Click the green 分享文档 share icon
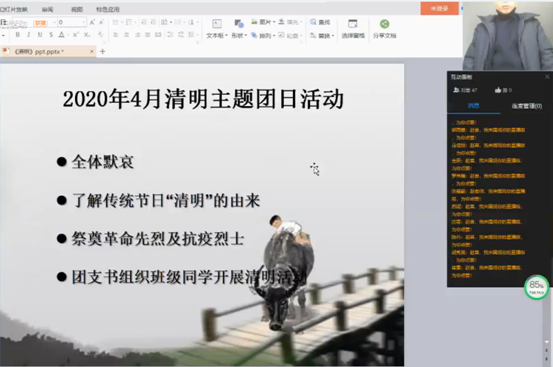Screen dimensions: 553x367 point(384,24)
